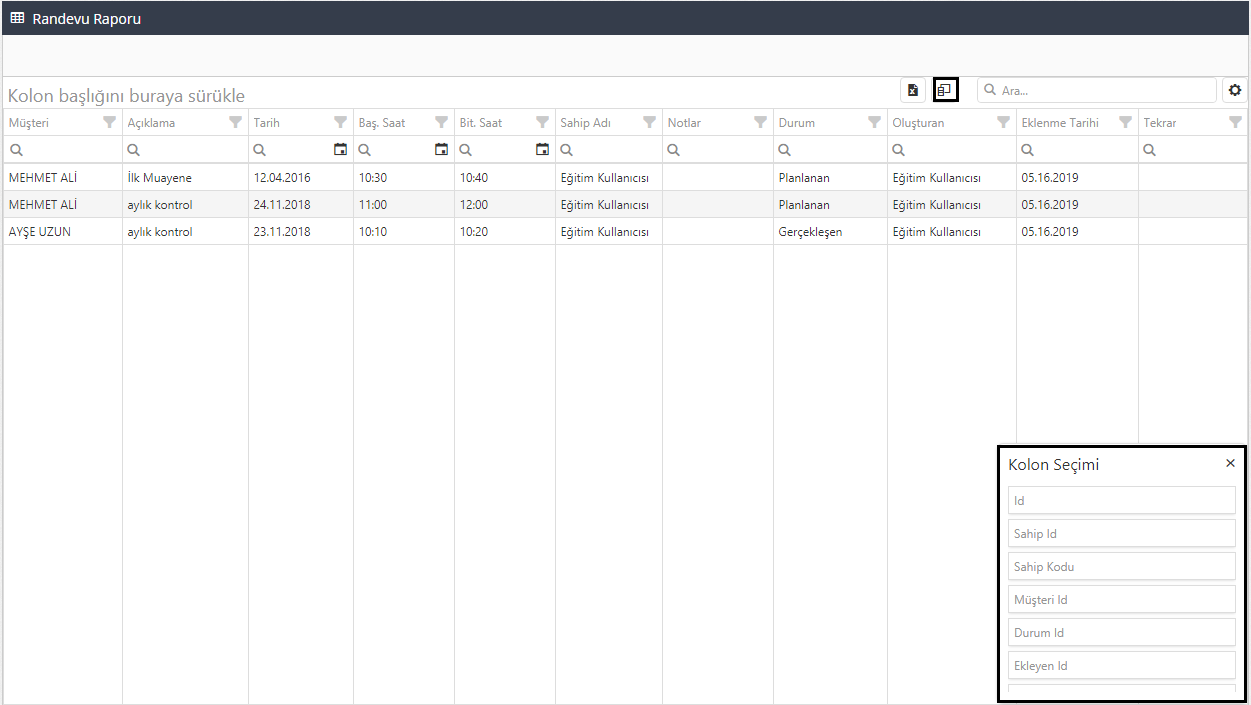Image resolution: width=1251 pixels, height=705 pixels.
Task: Open calendar picker in Bit. Saat filter
Action: (542, 150)
